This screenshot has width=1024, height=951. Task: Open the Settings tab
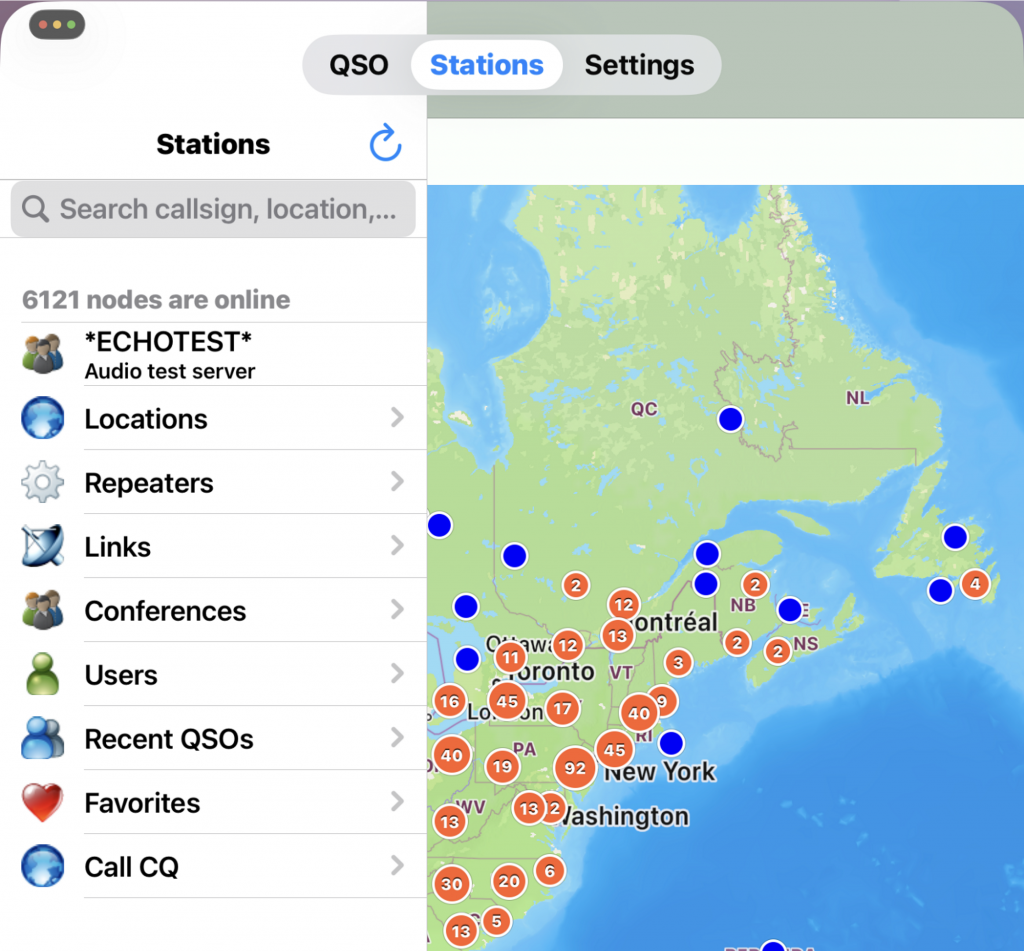(639, 66)
